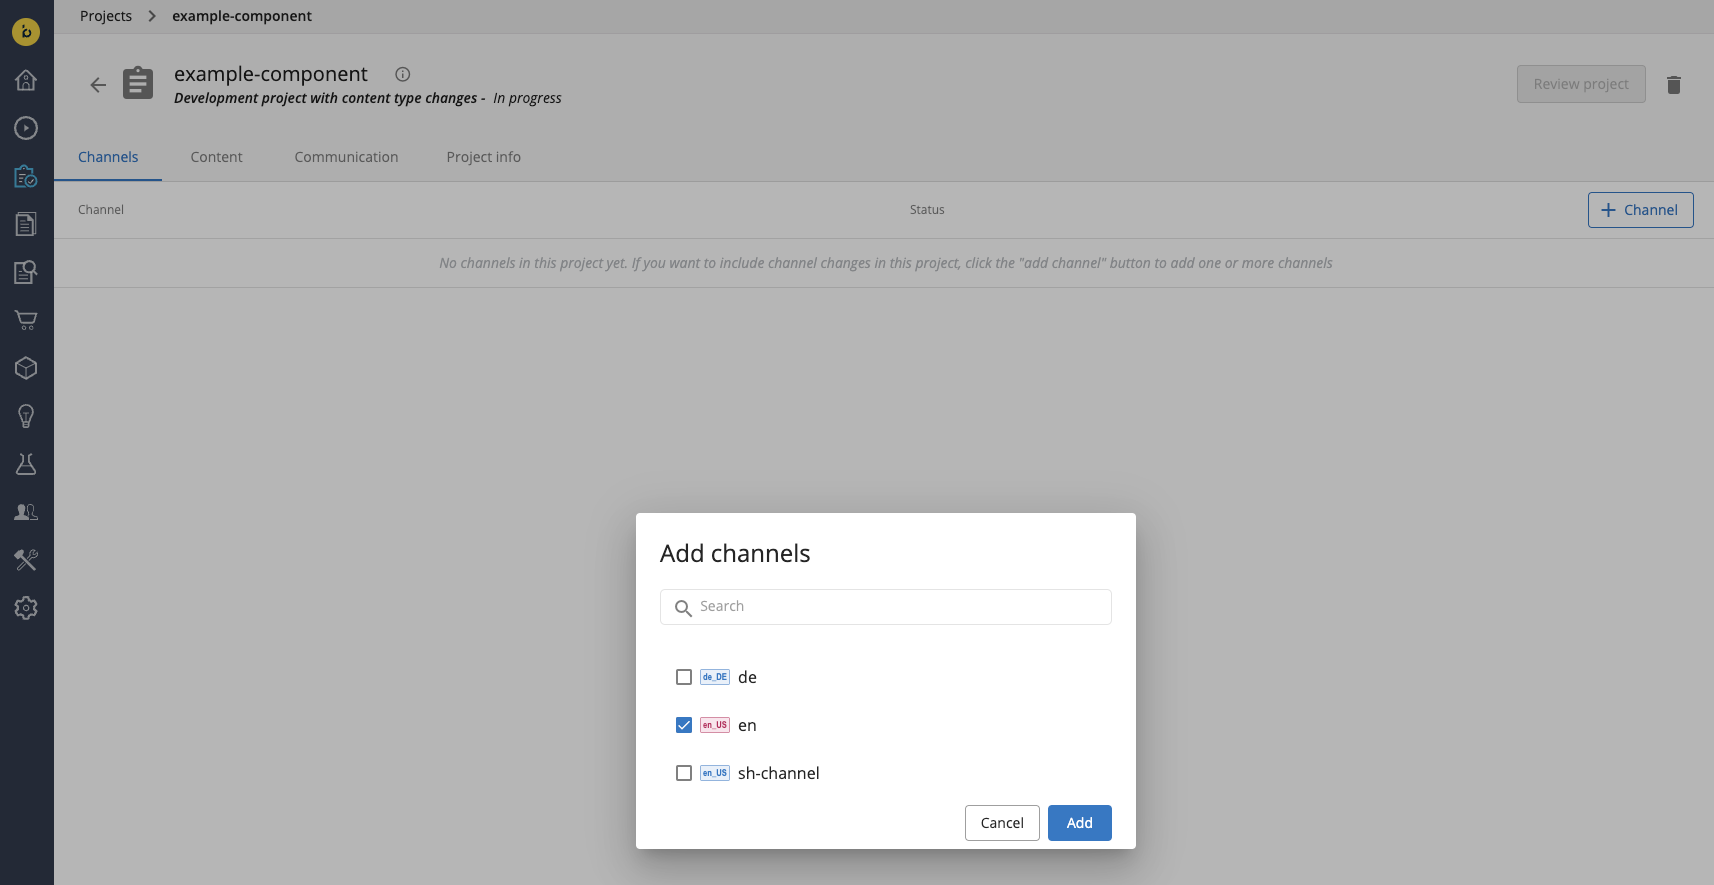The image size is (1714, 885).
Task: Open the settings gear icon in sidebar
Action: pyautogui.click(x=26, y=608)
